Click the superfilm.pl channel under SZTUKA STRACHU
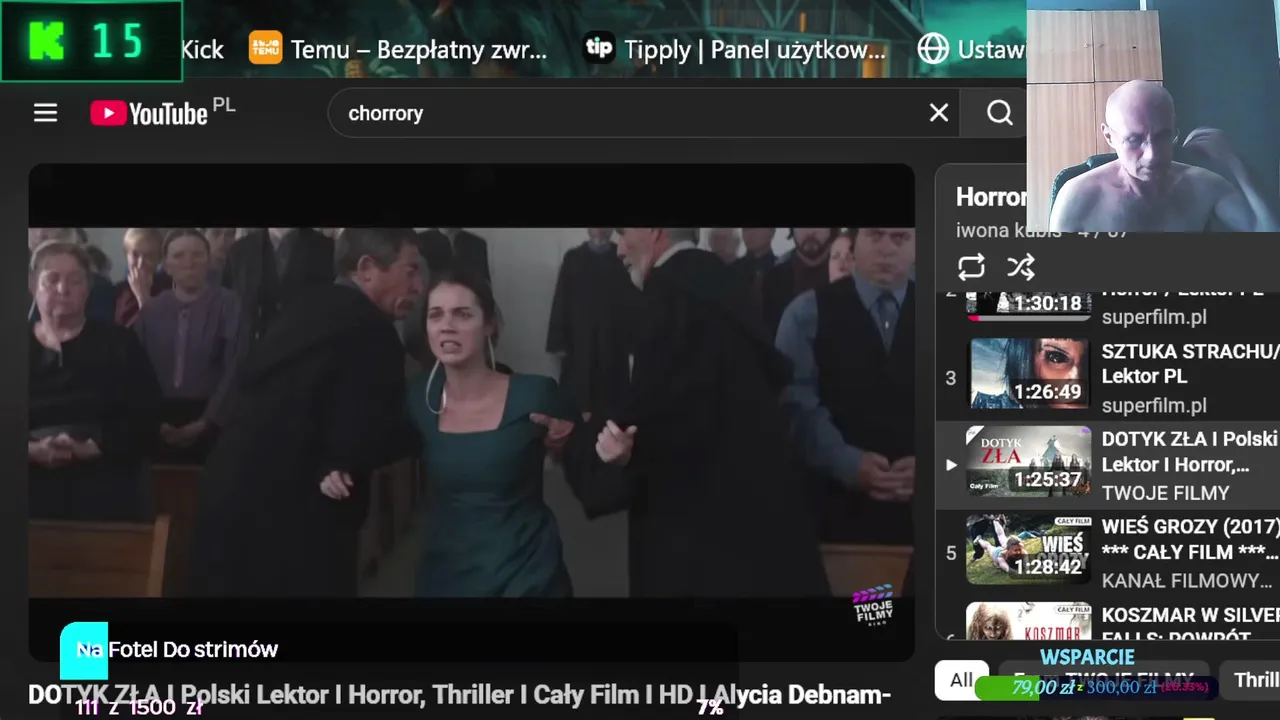 point(1154,405)
